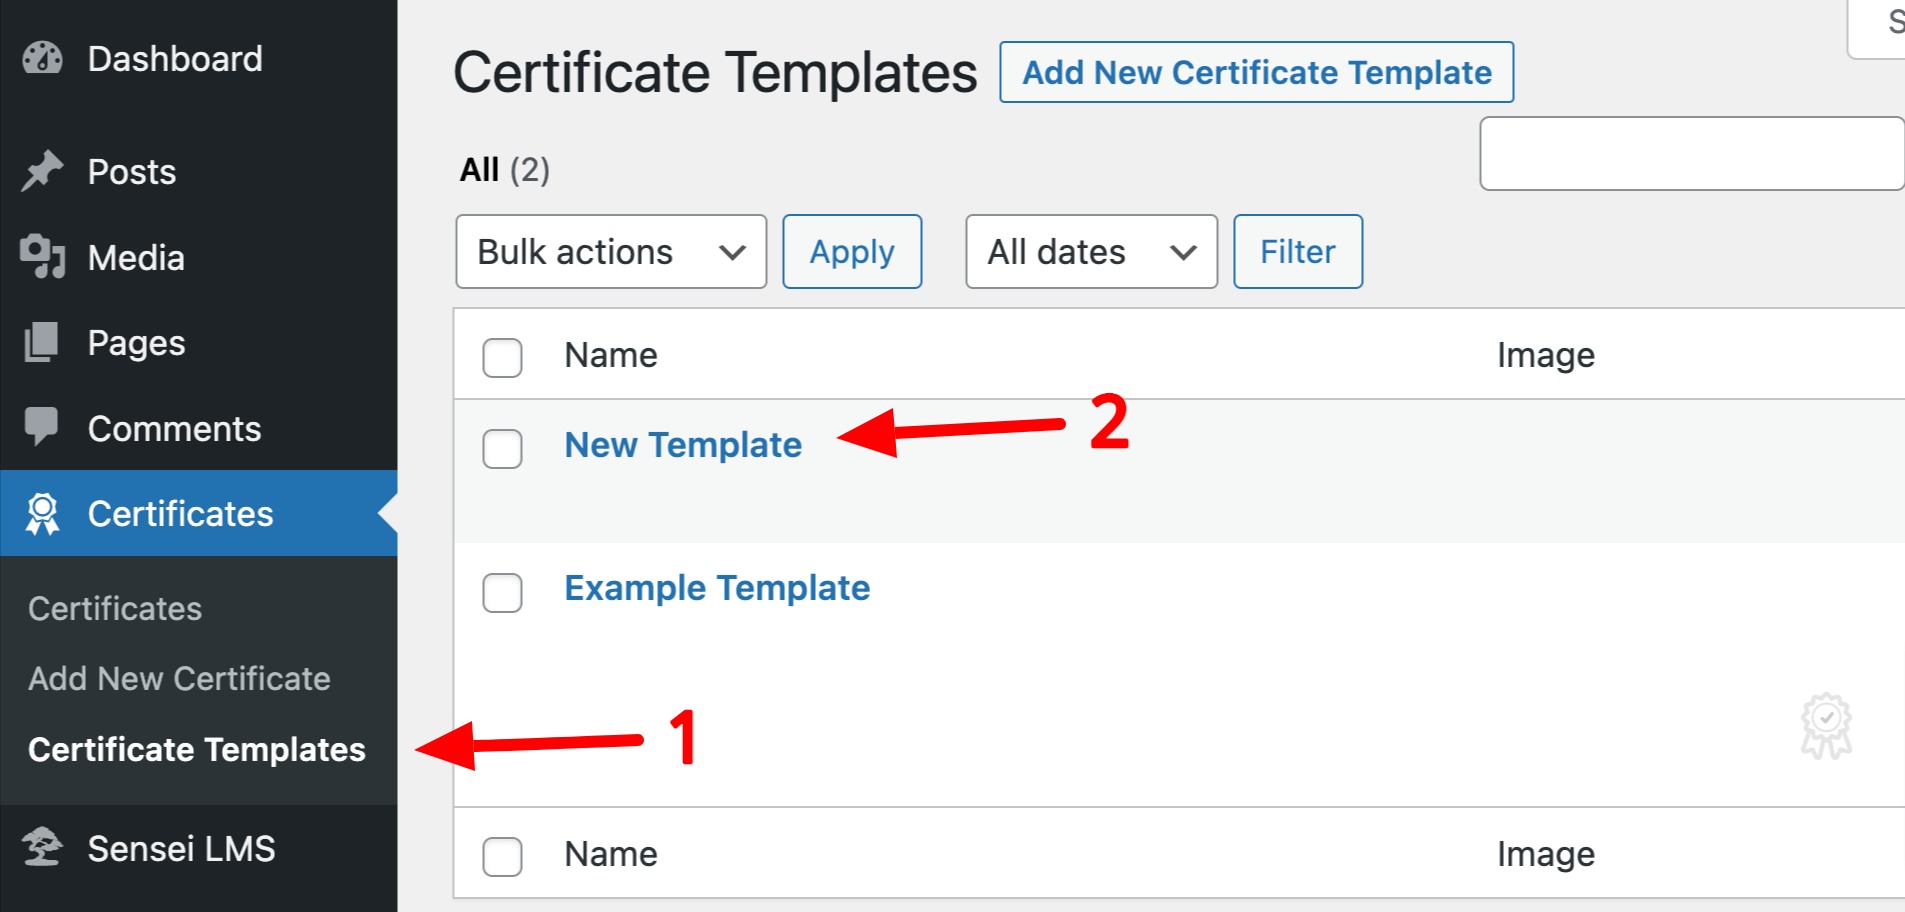The width and height of the screenshot is (1905, 912).
Task: Click the Comments speech bubble icon
Action: click(x=42, y=428)
